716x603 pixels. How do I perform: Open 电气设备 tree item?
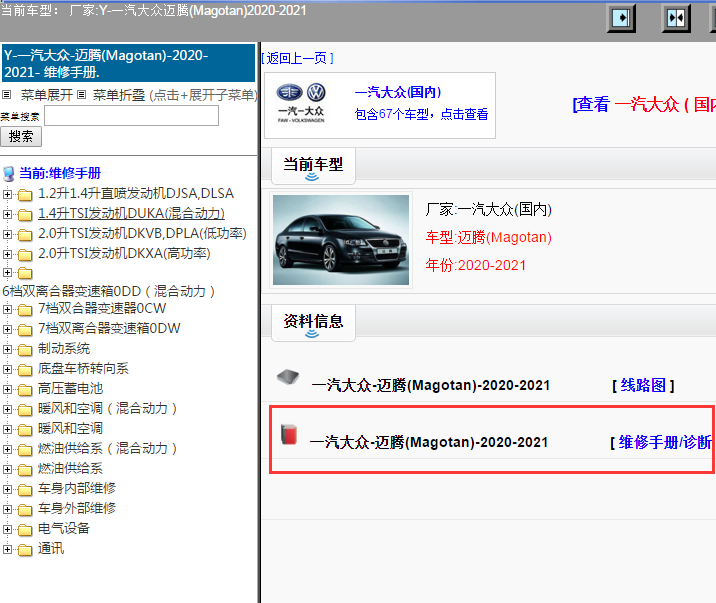(64, 529)
